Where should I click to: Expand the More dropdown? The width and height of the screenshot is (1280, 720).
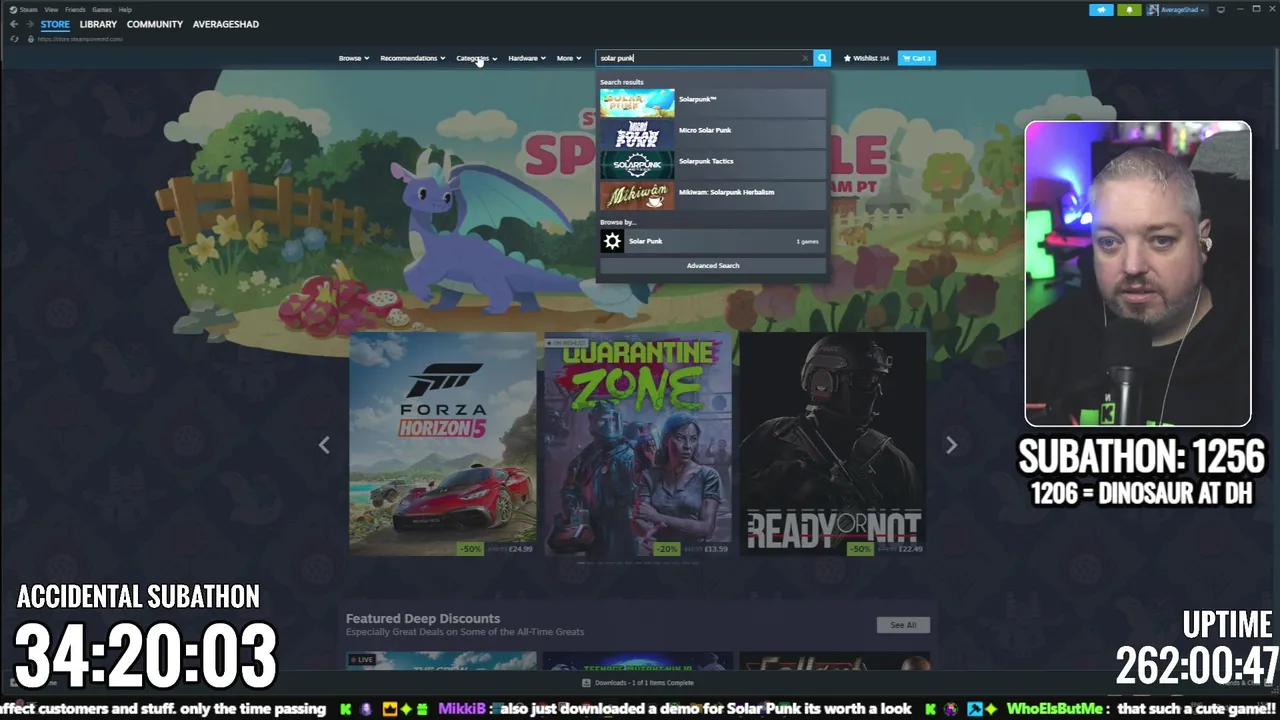569,58
